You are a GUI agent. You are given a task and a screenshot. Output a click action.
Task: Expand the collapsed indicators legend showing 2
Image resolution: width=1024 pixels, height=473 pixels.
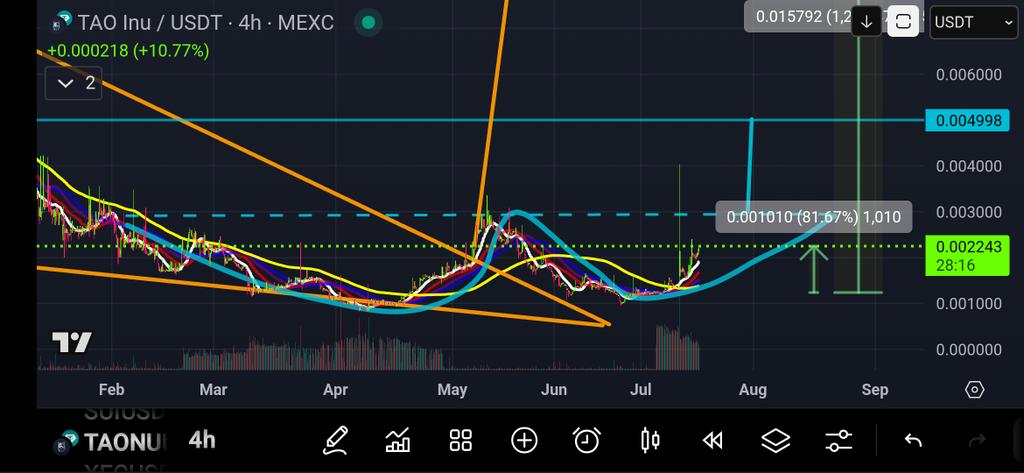[73, 84]
